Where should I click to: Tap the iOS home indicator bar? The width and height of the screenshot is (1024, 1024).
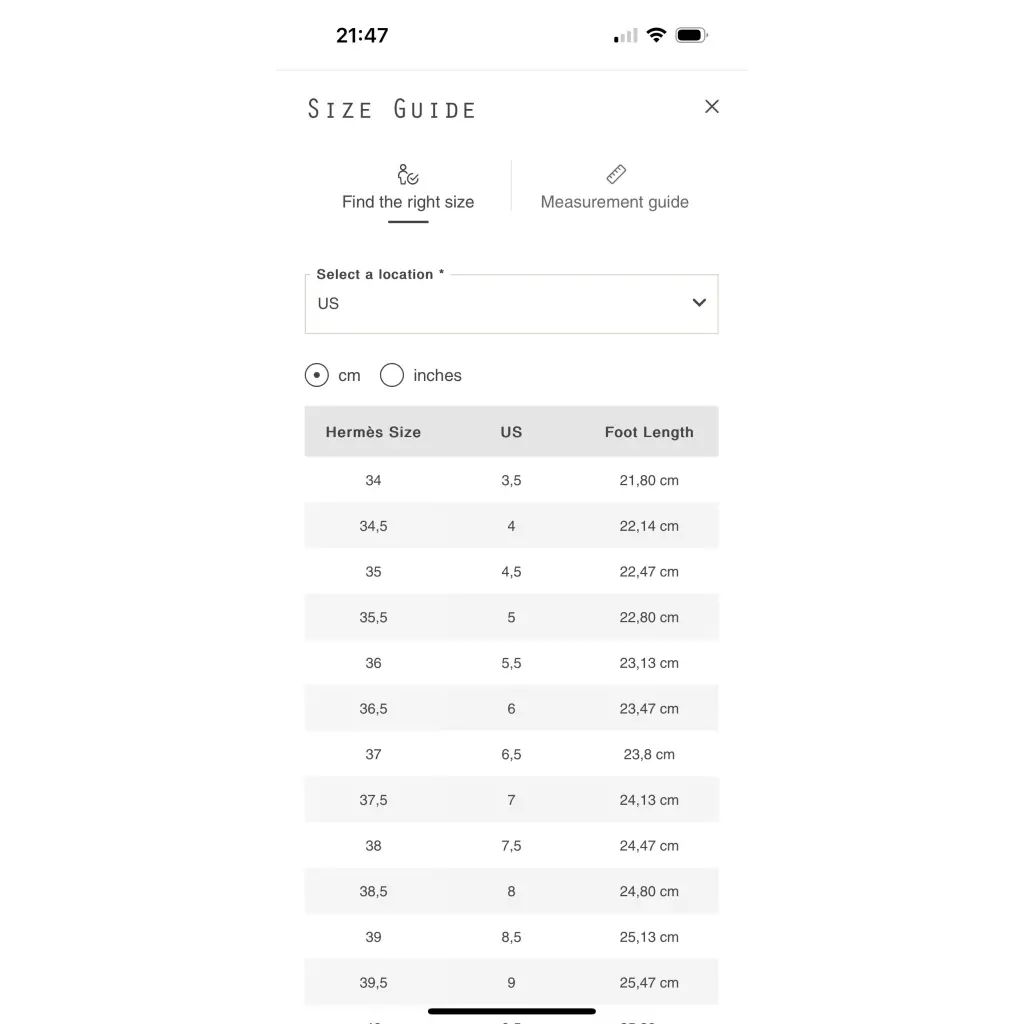tap(512, 1011)
